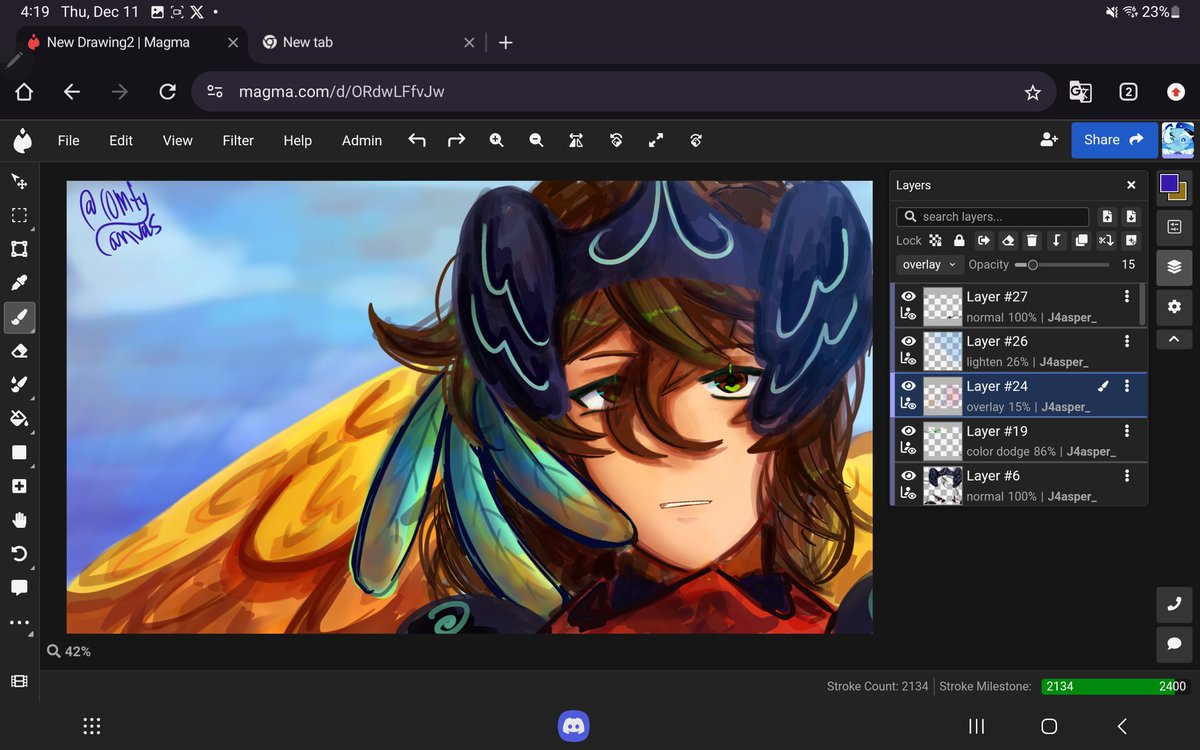Viewport: 1200px width, 750px height.
Task: Click the toolbar icon next to the flip-view icon
Action: tap(616, 141)
